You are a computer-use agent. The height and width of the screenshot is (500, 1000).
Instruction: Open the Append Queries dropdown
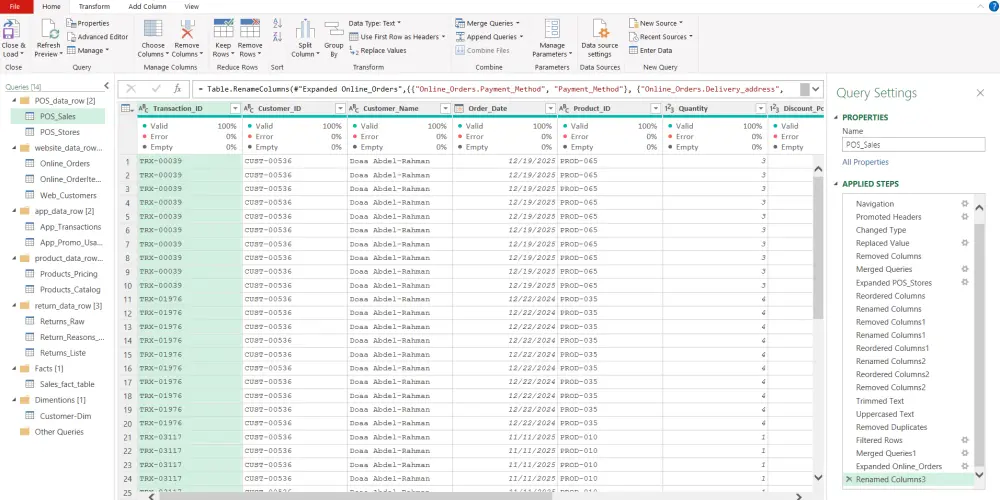(490, 37)
